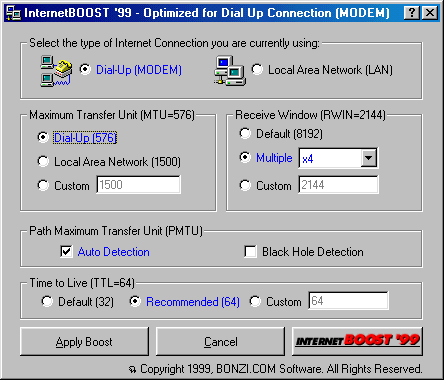This screenshot has height=380, width=444.
Task: Click the Apply Boost button
Action: pos(84,342)
